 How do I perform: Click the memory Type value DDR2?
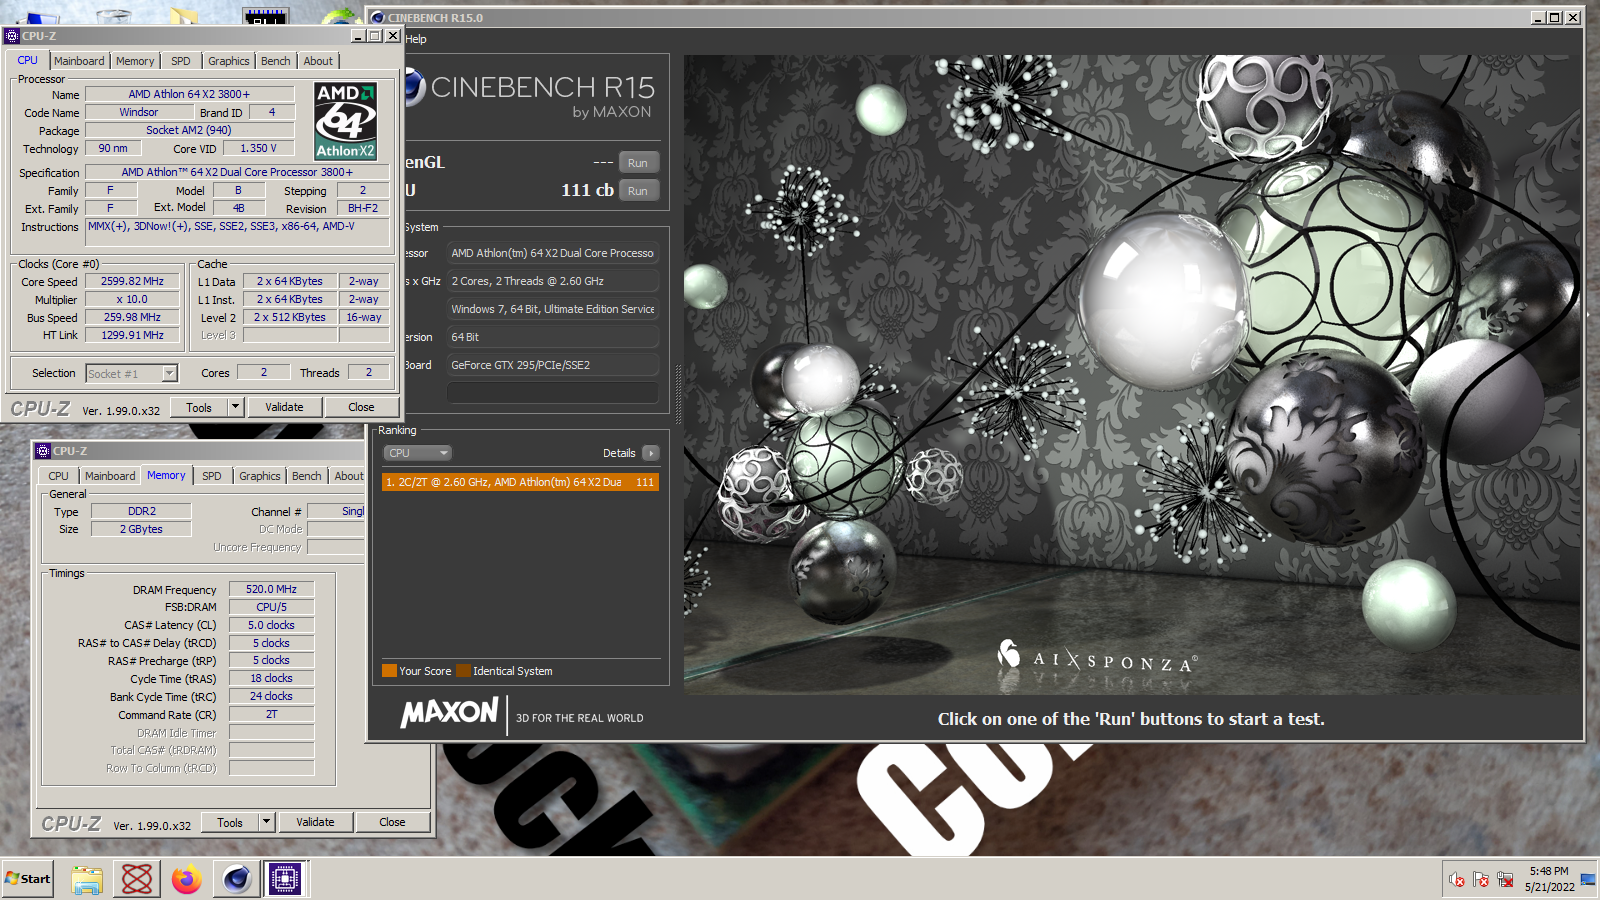[x=141, y=511]
